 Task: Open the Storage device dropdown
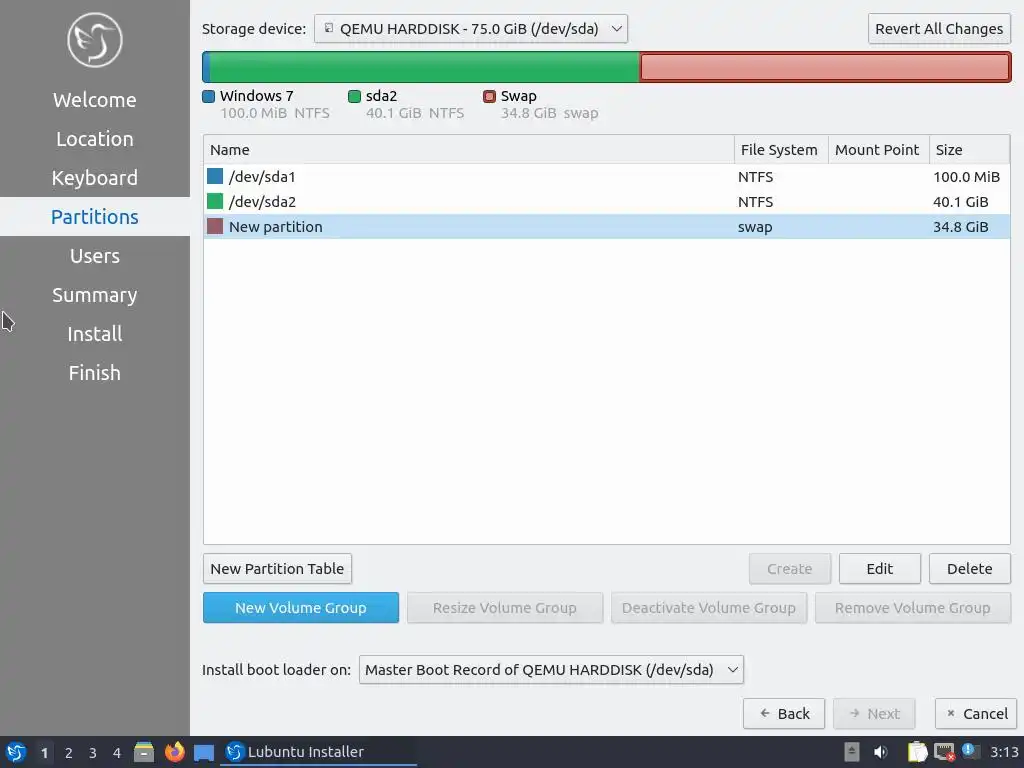click(x=471, y=29)
